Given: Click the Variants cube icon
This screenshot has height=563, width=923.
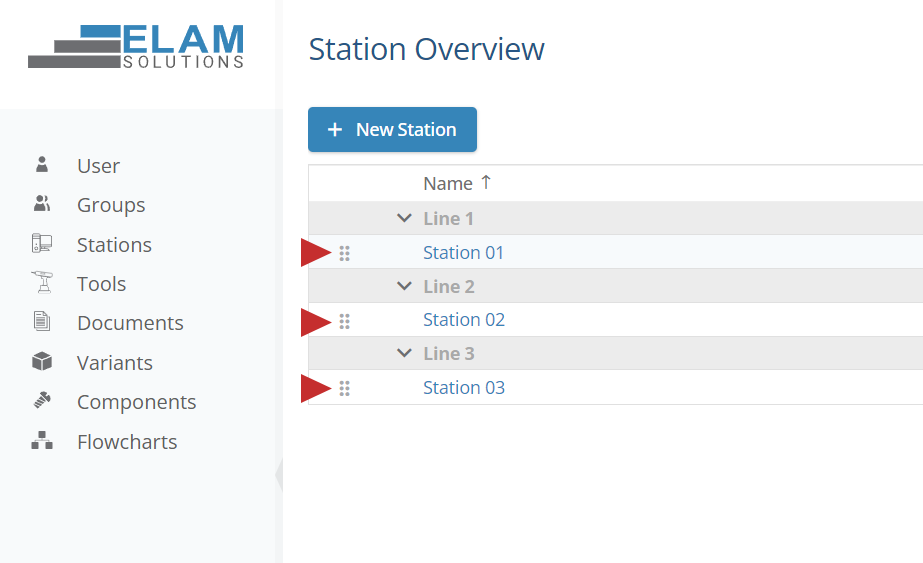Looking at the screenshot, I should point(42,362).
